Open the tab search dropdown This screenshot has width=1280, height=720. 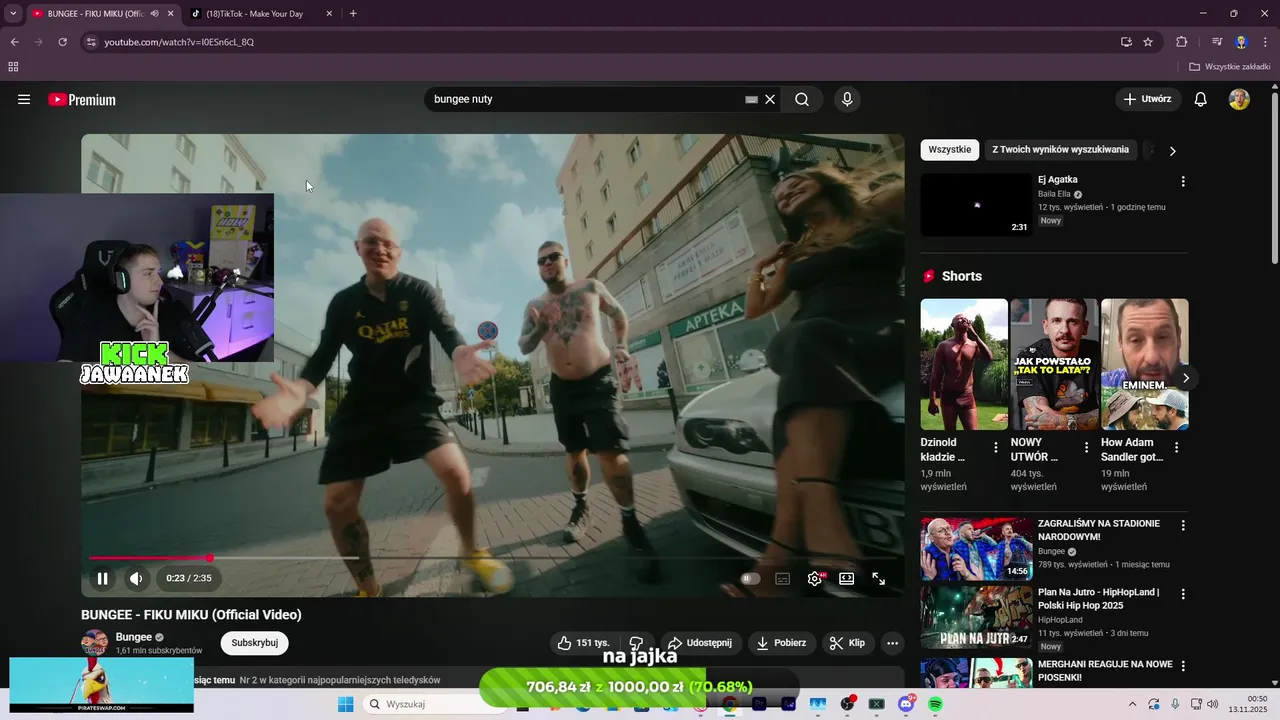click(x=13, y=13)
